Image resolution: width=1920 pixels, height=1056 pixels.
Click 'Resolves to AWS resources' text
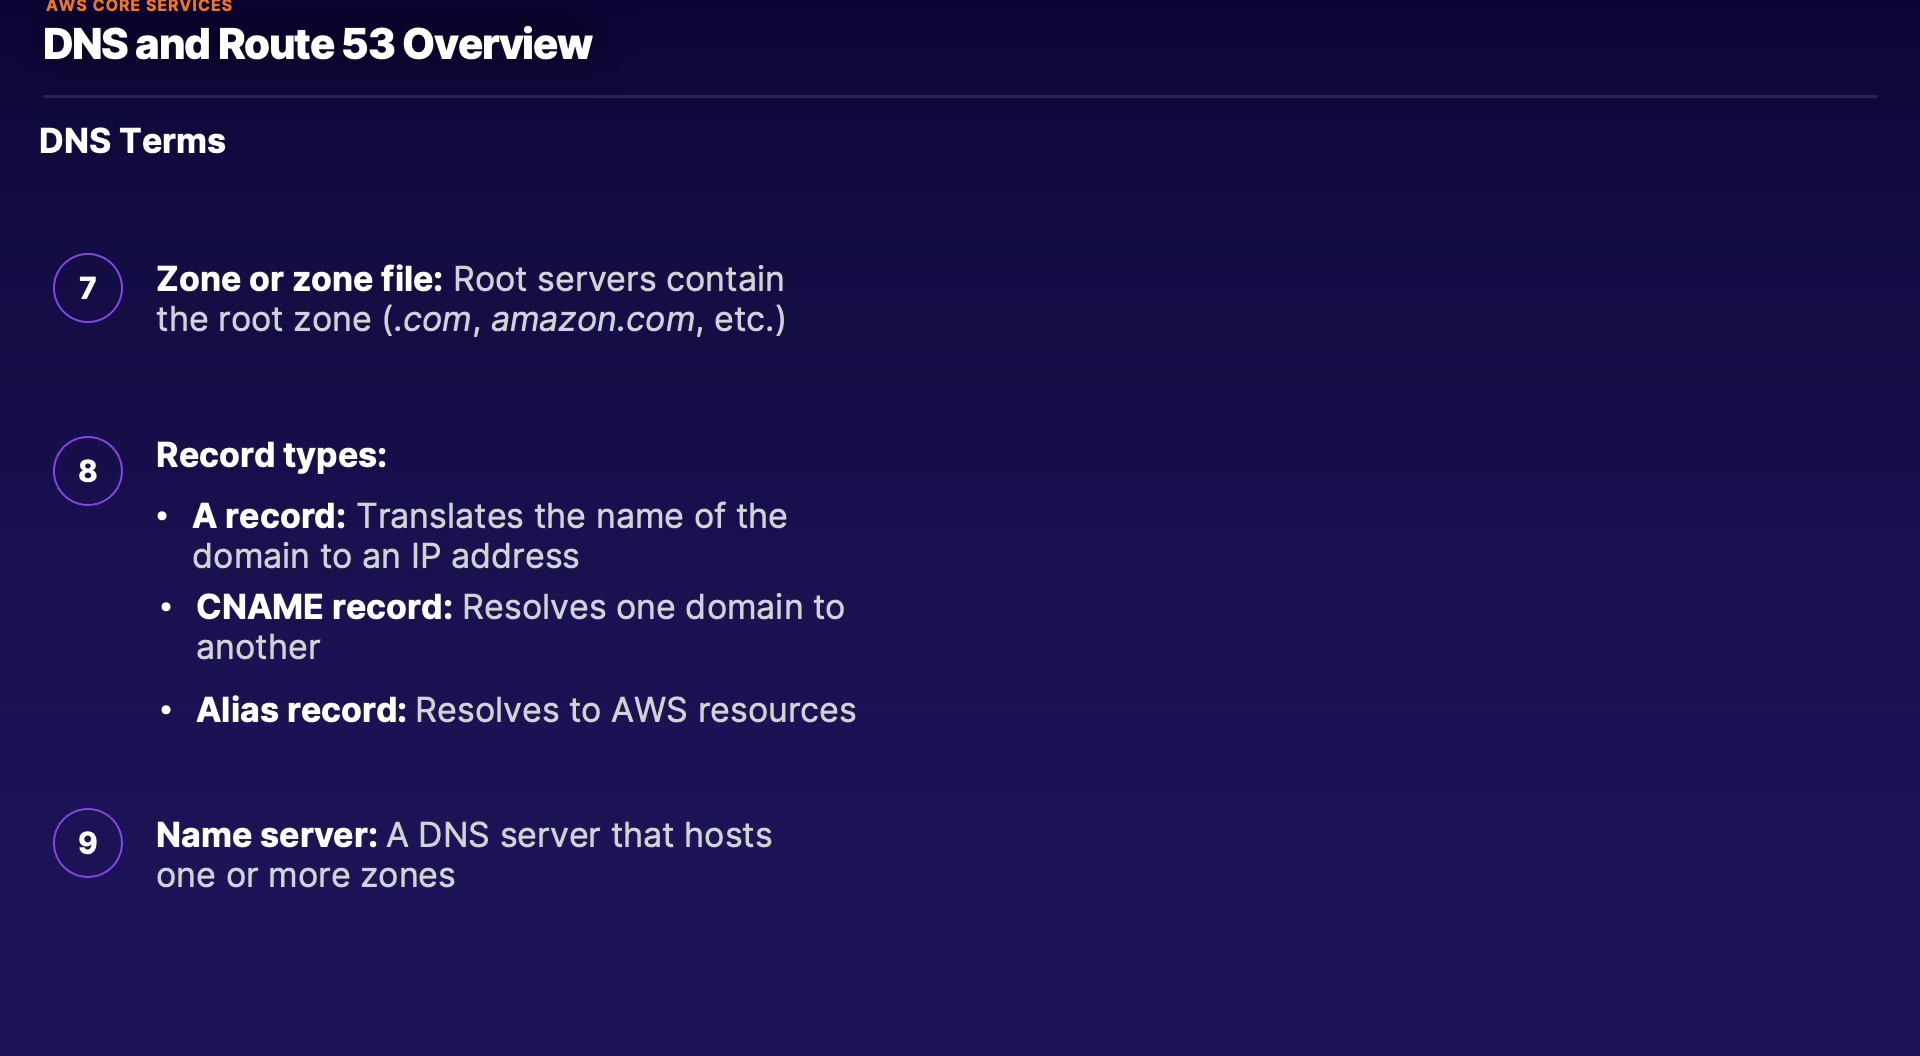pos(635,711)
